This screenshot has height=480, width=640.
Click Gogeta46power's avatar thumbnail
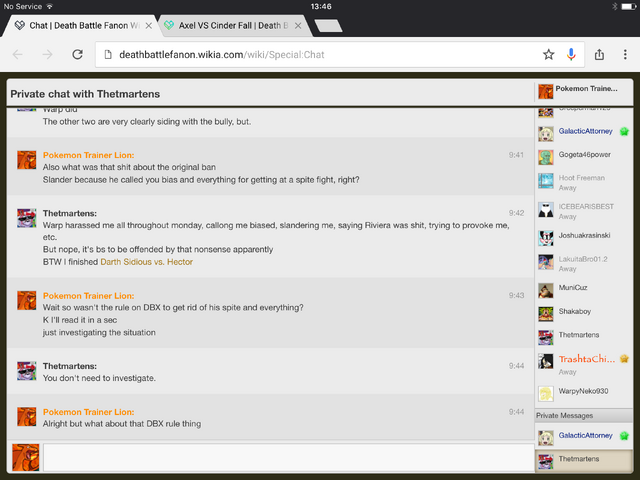coord(546,157)
